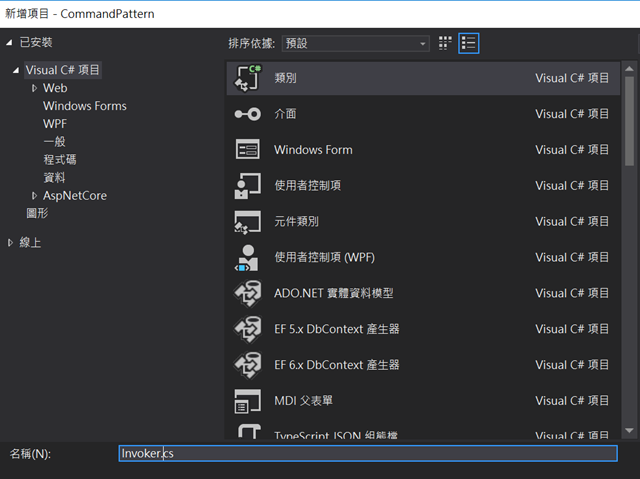Select the 線上 online category
The height and width of the screenshot is (479, 640).
pos(30,243)
